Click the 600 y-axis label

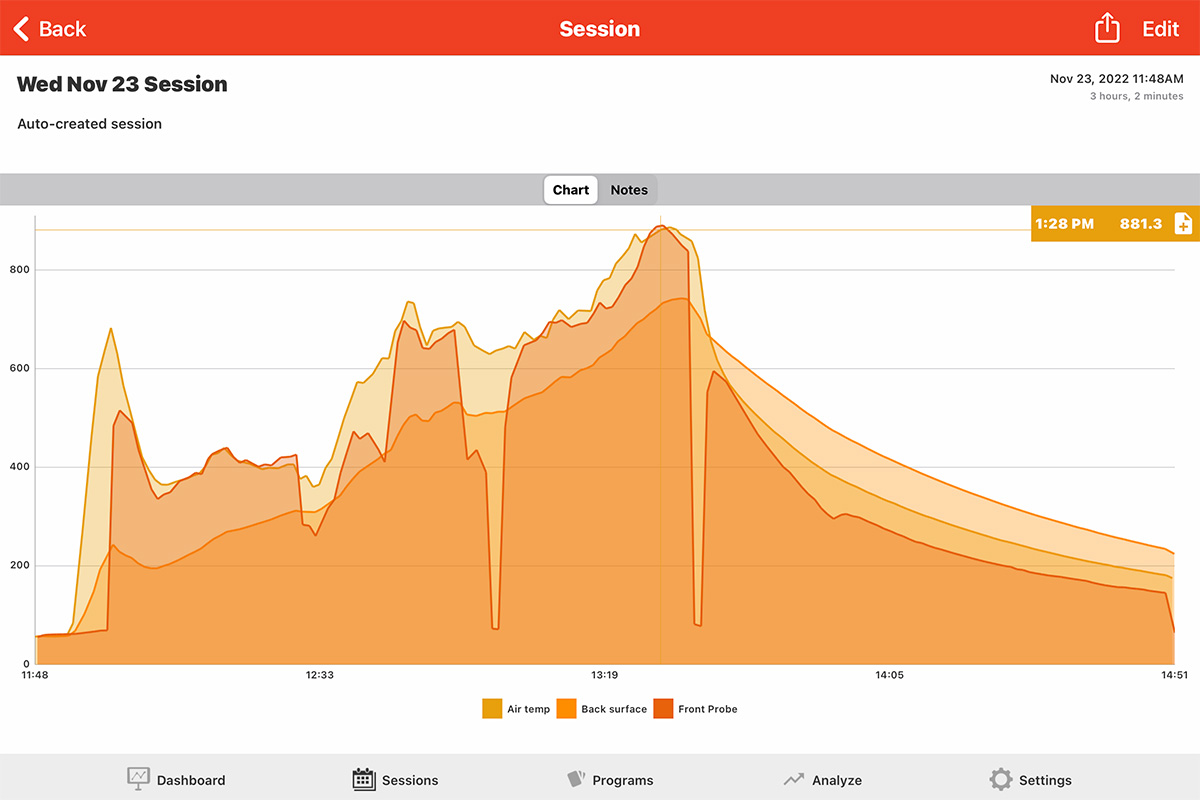[x=20, y=369]
